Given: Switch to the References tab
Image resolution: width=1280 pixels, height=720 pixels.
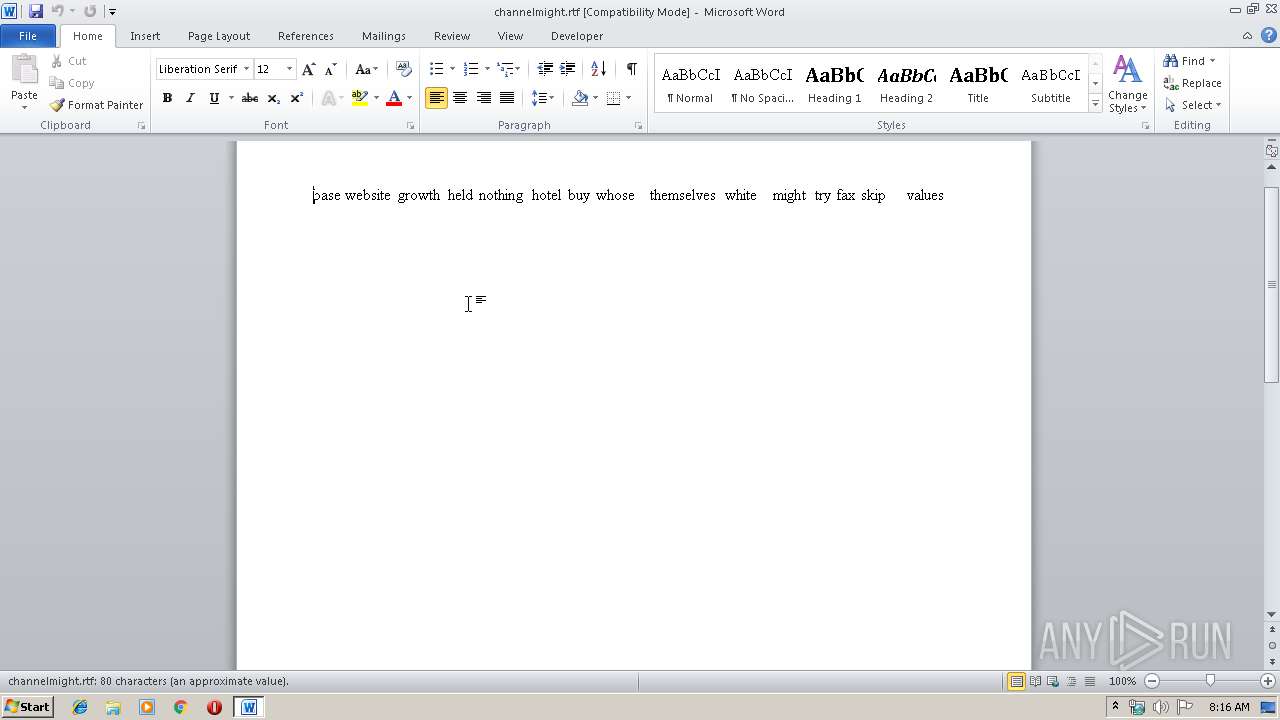Looking at the screenshot, I should coord(306,35).
